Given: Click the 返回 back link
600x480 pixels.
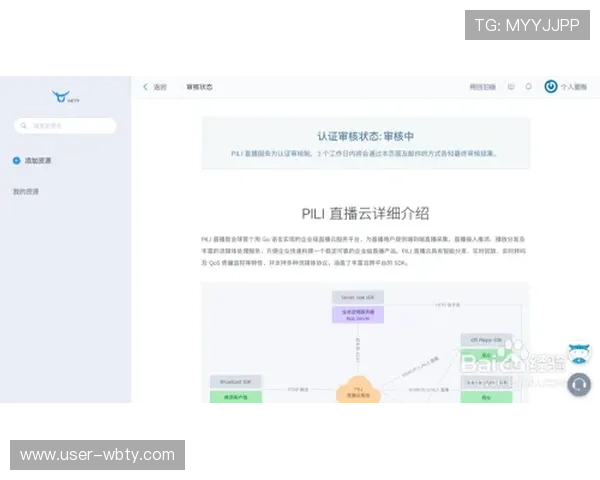Looking at the screenshot, I should tap(160, 87).
